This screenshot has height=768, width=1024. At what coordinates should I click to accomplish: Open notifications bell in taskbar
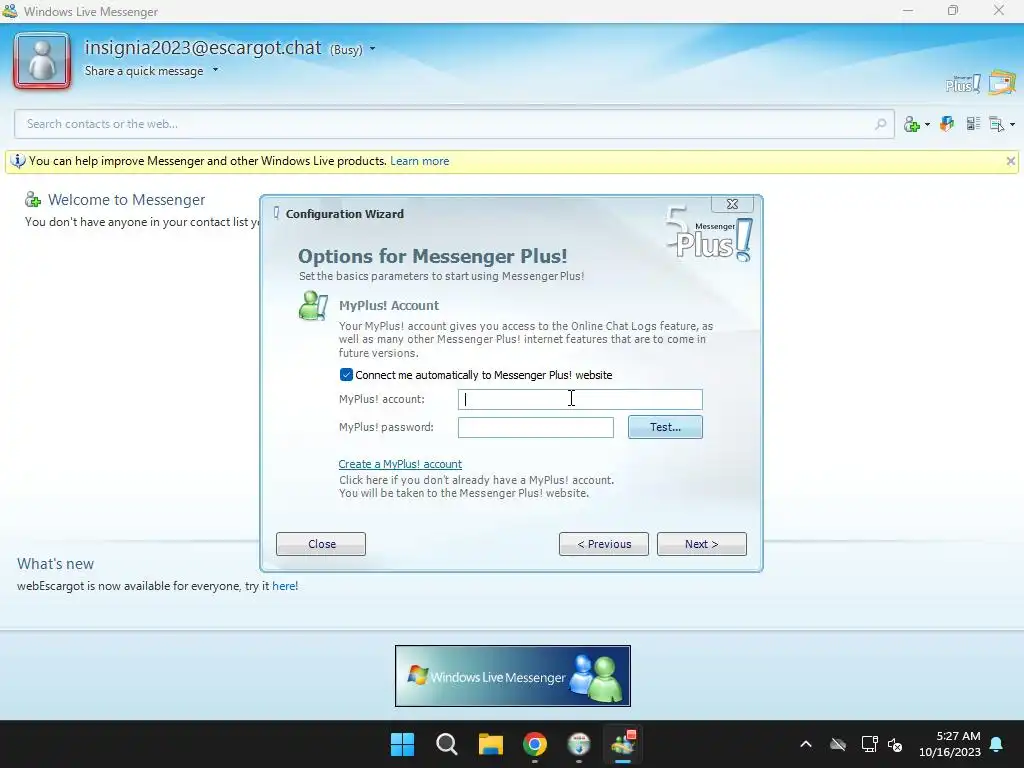click(997, 744)
